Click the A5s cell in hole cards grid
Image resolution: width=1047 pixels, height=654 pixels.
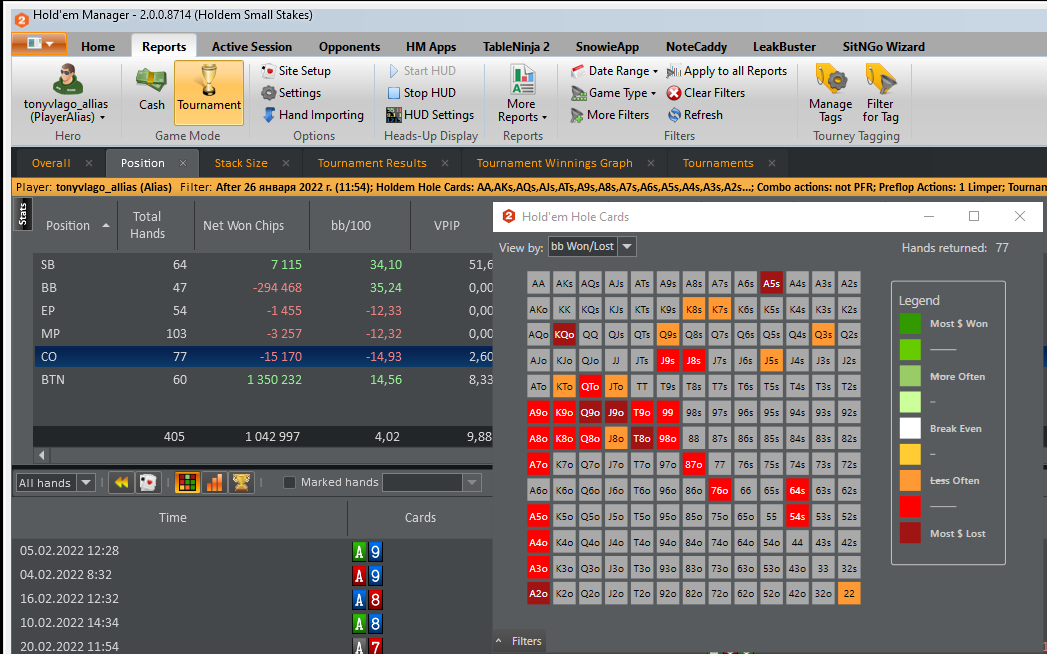tap(771, 283)
